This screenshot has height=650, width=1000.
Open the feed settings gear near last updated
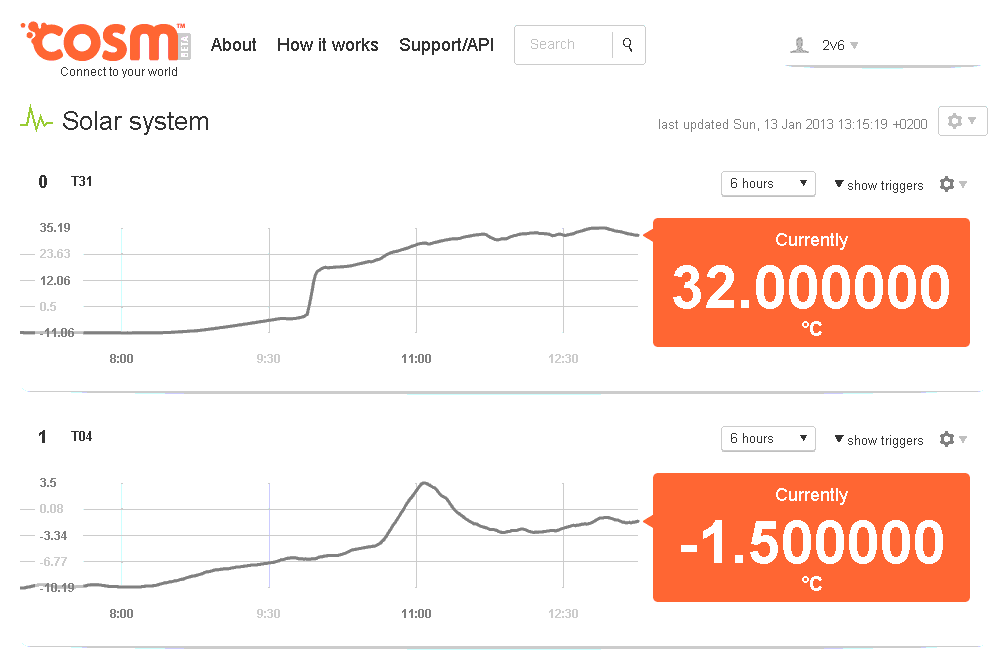point(962,121)
